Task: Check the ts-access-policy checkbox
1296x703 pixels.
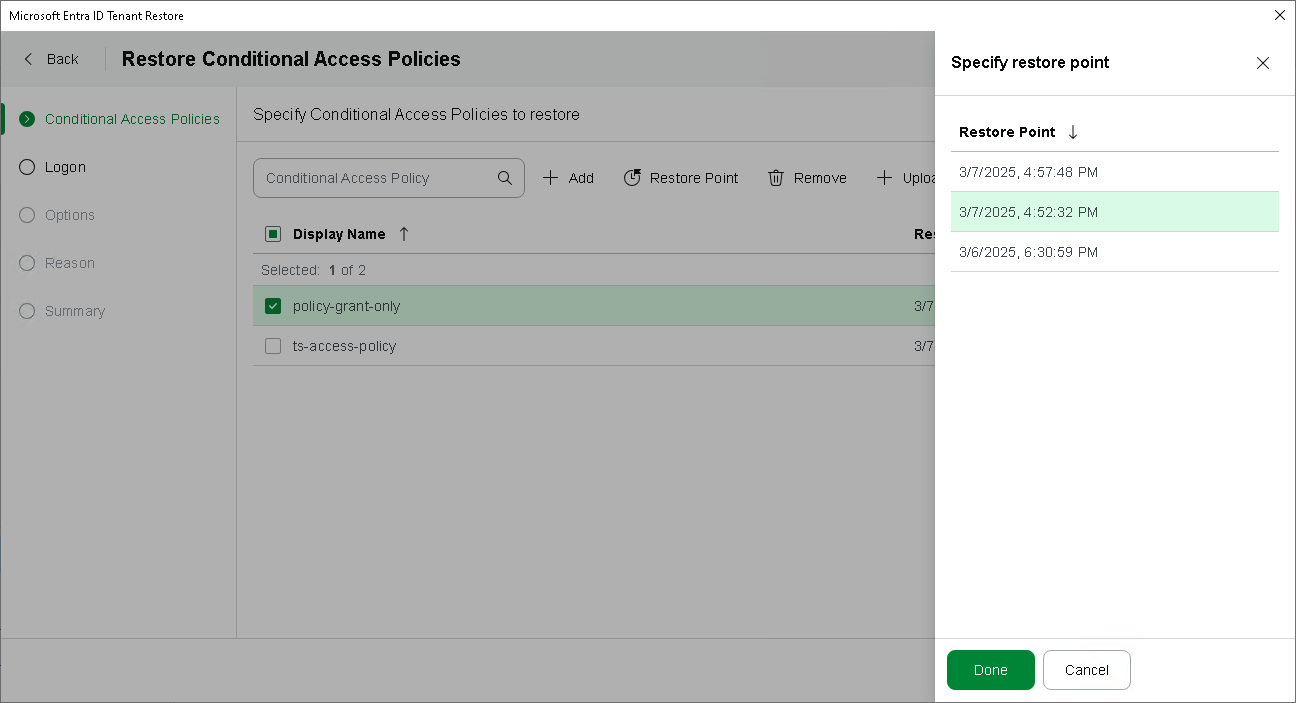Action: tap(273, 346)
